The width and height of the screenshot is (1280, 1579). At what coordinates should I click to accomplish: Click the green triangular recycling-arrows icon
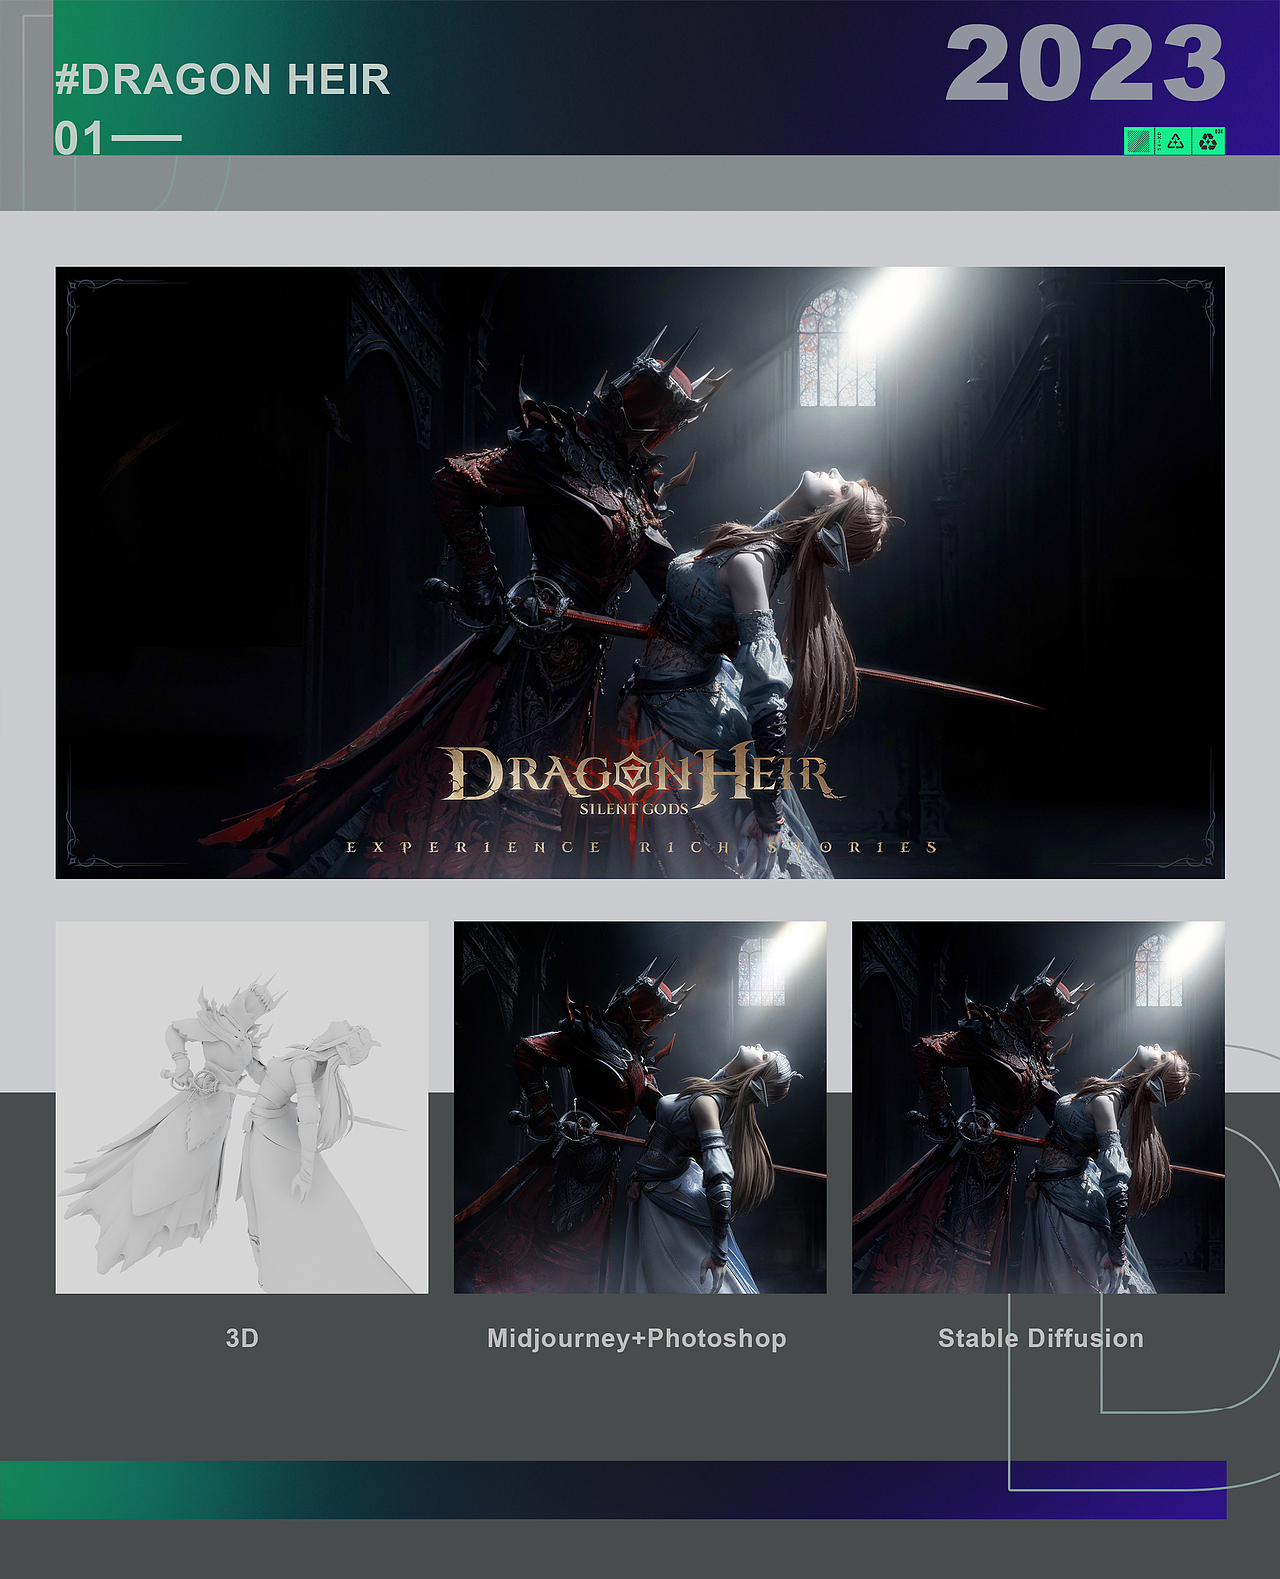(x=1175, y=141)
